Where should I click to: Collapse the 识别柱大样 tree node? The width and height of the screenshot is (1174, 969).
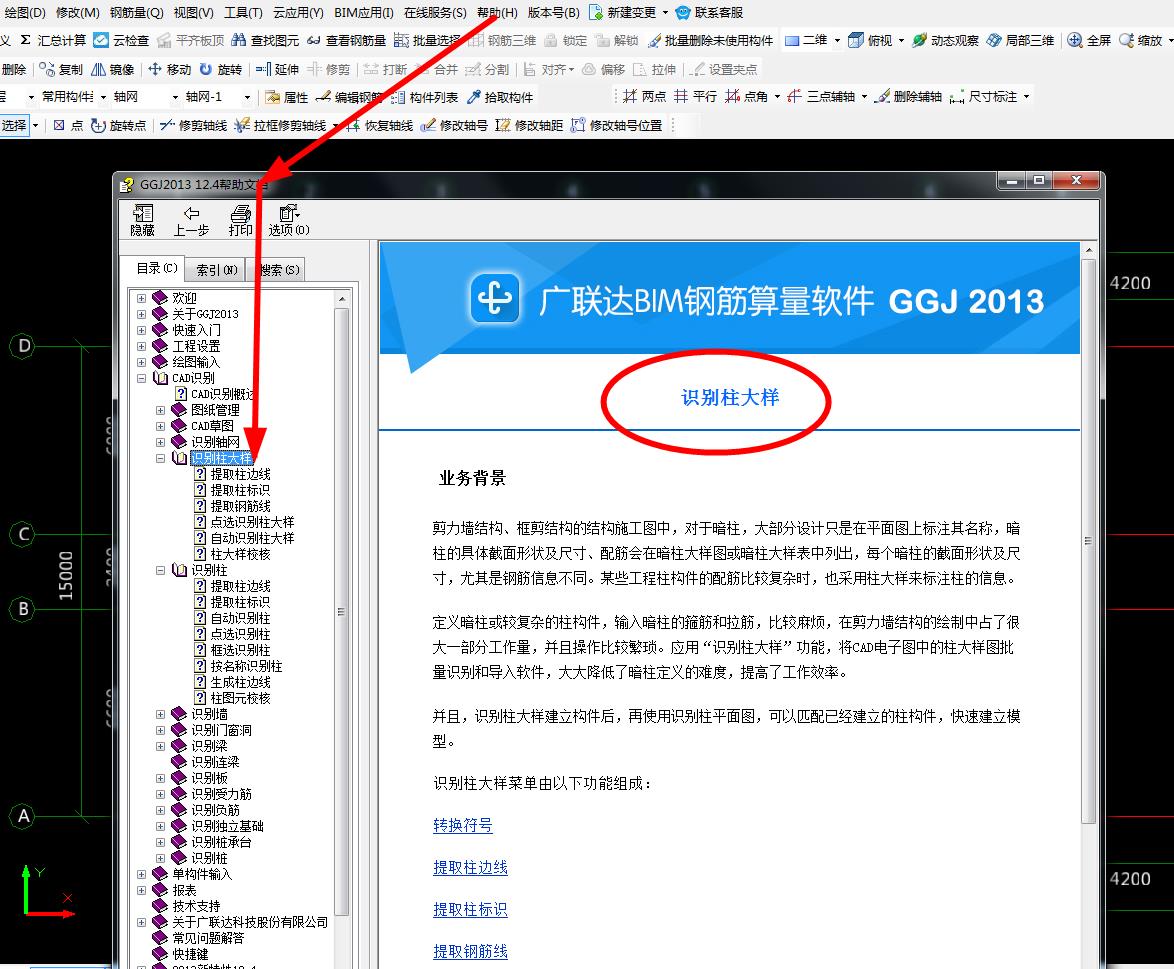coord(160,458)
